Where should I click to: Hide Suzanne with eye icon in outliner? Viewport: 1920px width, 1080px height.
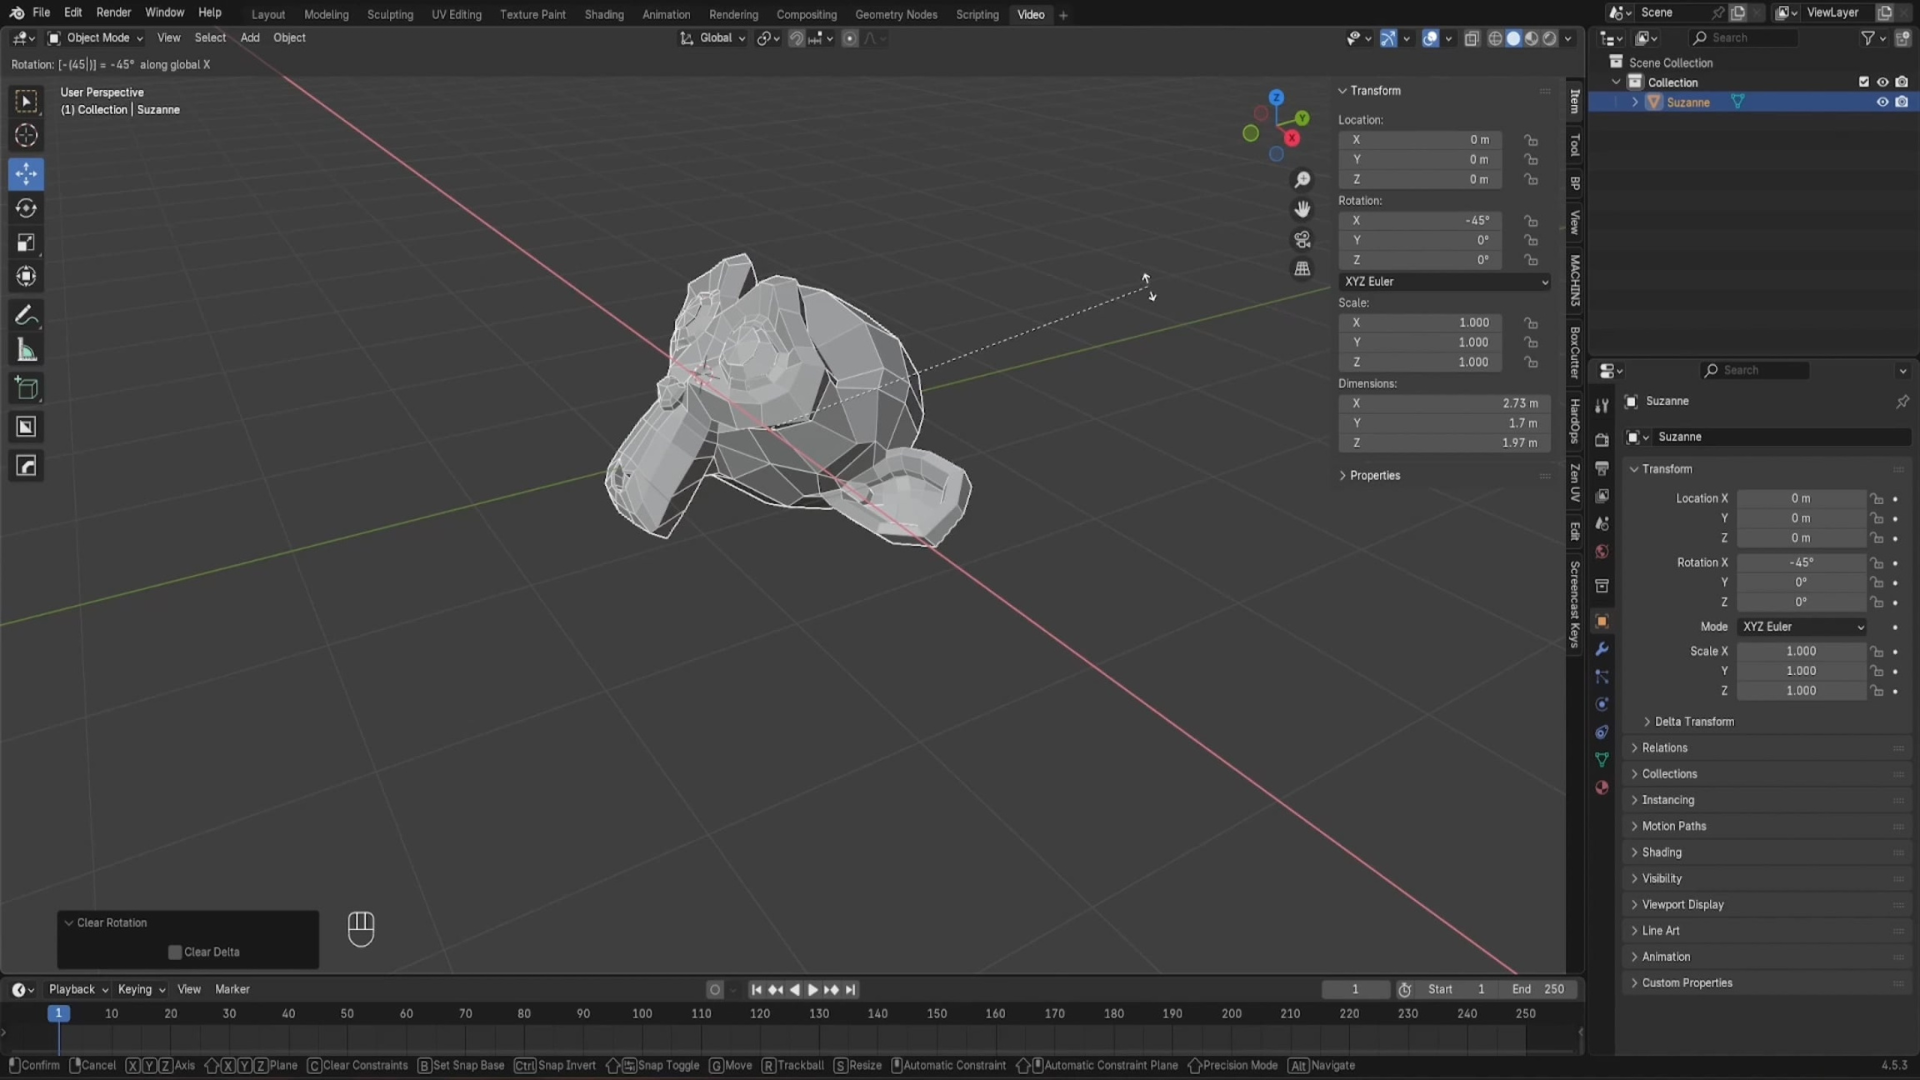click(x=1882, y=102)
